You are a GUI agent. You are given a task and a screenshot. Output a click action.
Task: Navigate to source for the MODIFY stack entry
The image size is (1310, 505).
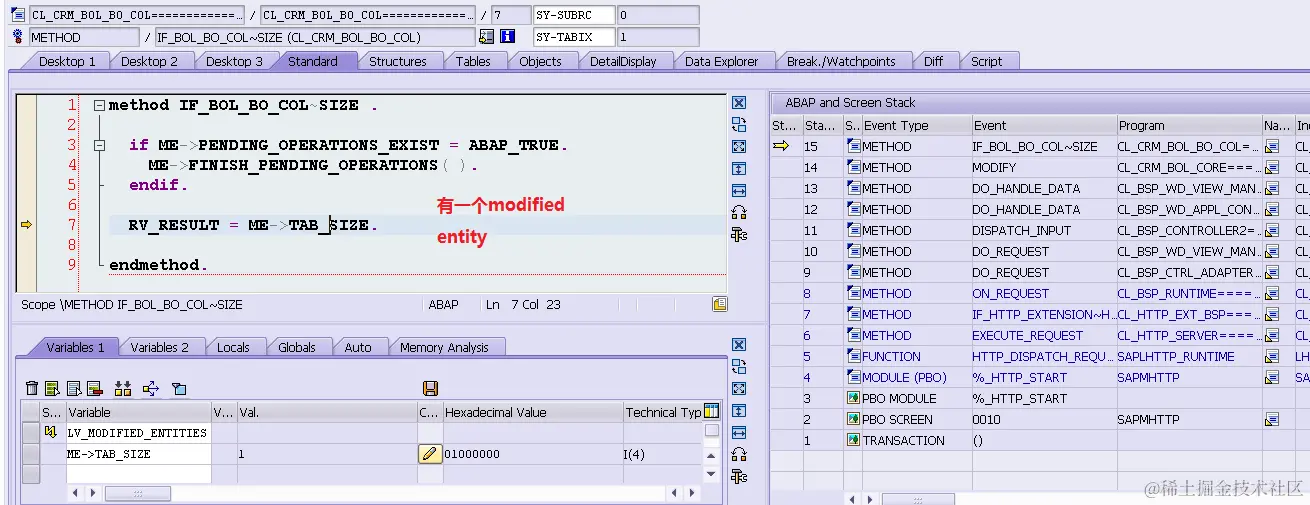click(x=1272, y=167)
